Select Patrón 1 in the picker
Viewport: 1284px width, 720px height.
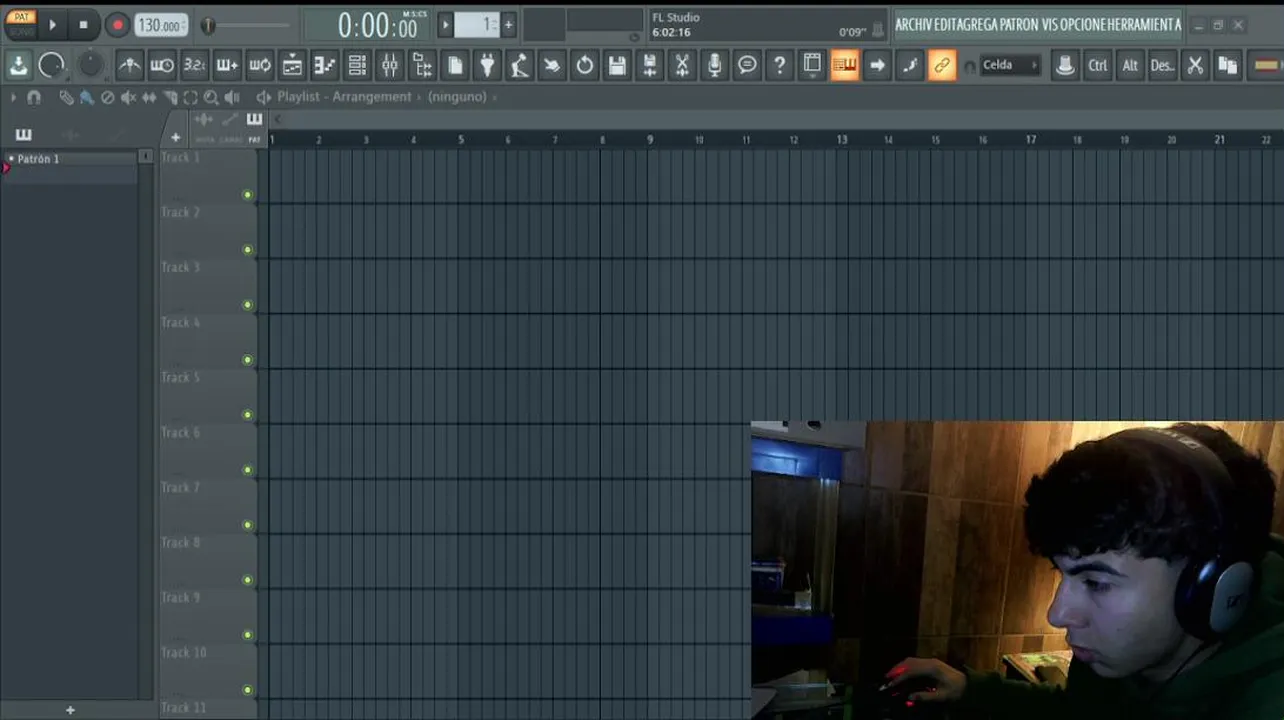click(x=71, y=158)
